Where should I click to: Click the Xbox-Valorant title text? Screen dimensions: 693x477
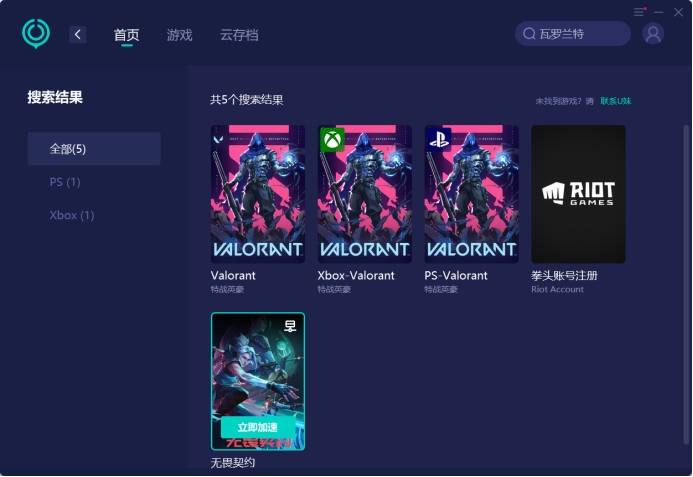[x=356, y=275]
